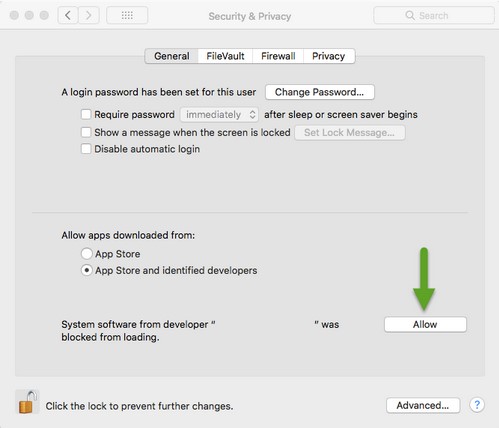The width and height of the screenshot is (499, 428).
Task: Open the Show All preferences grid
Action: pos(127,15)
